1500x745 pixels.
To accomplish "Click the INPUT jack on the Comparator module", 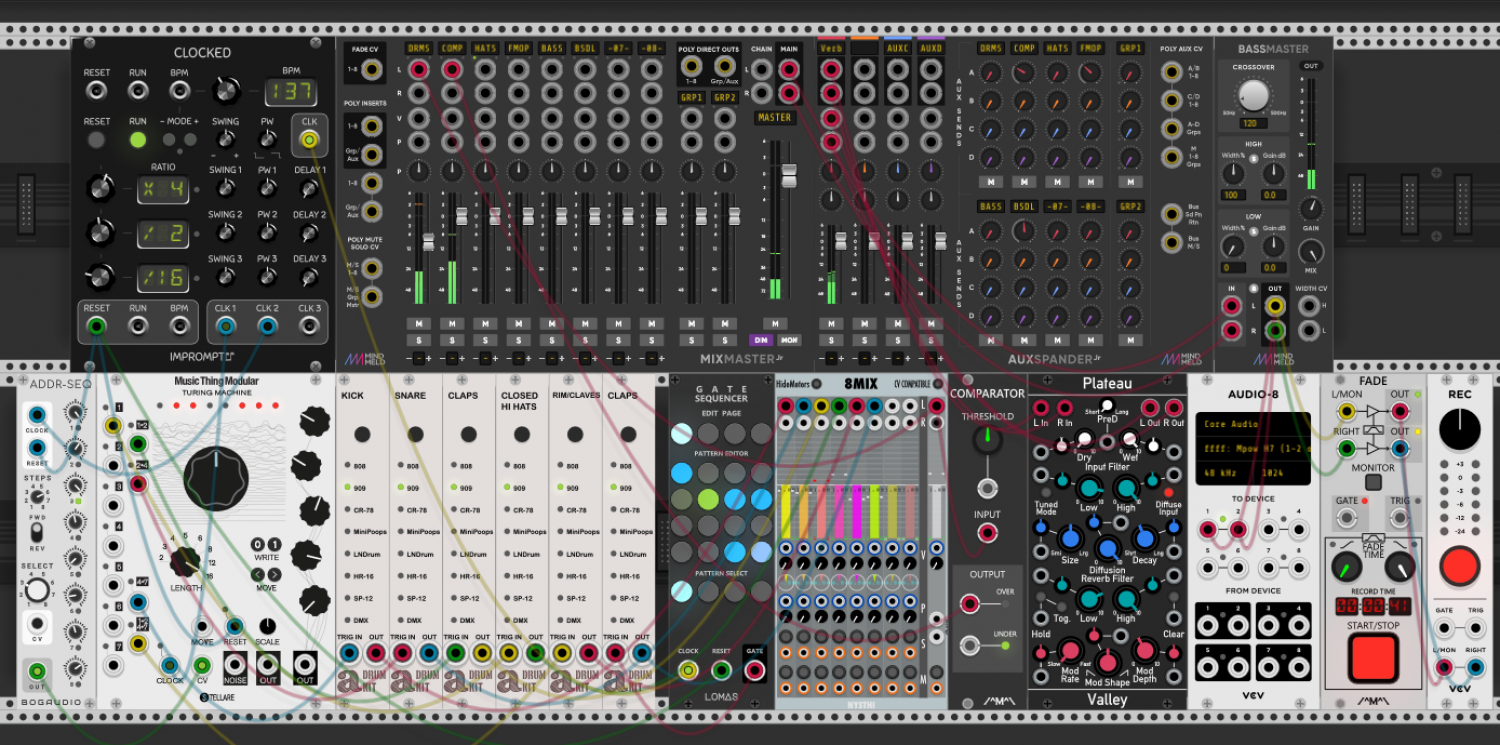I will pos(987,533).
